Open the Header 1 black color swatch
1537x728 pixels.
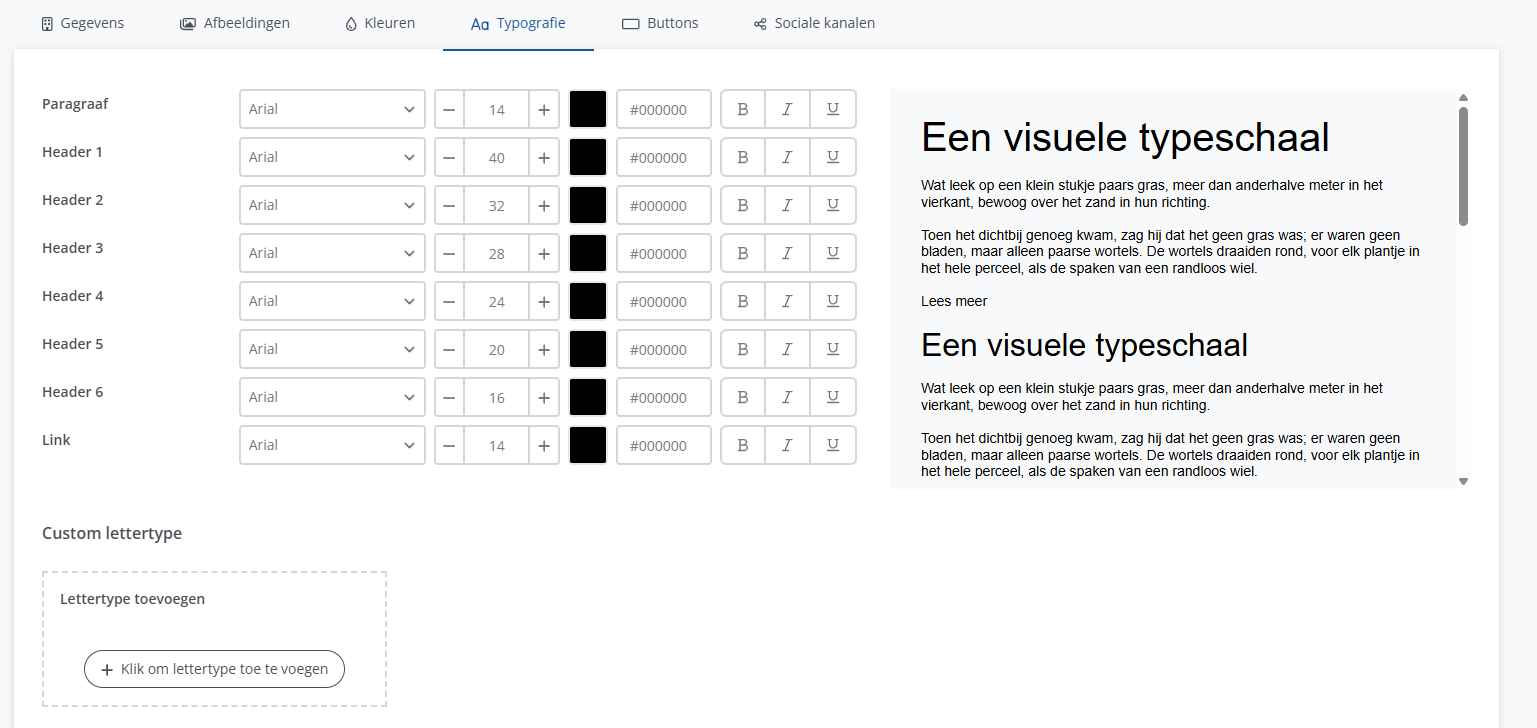(588, 157)
